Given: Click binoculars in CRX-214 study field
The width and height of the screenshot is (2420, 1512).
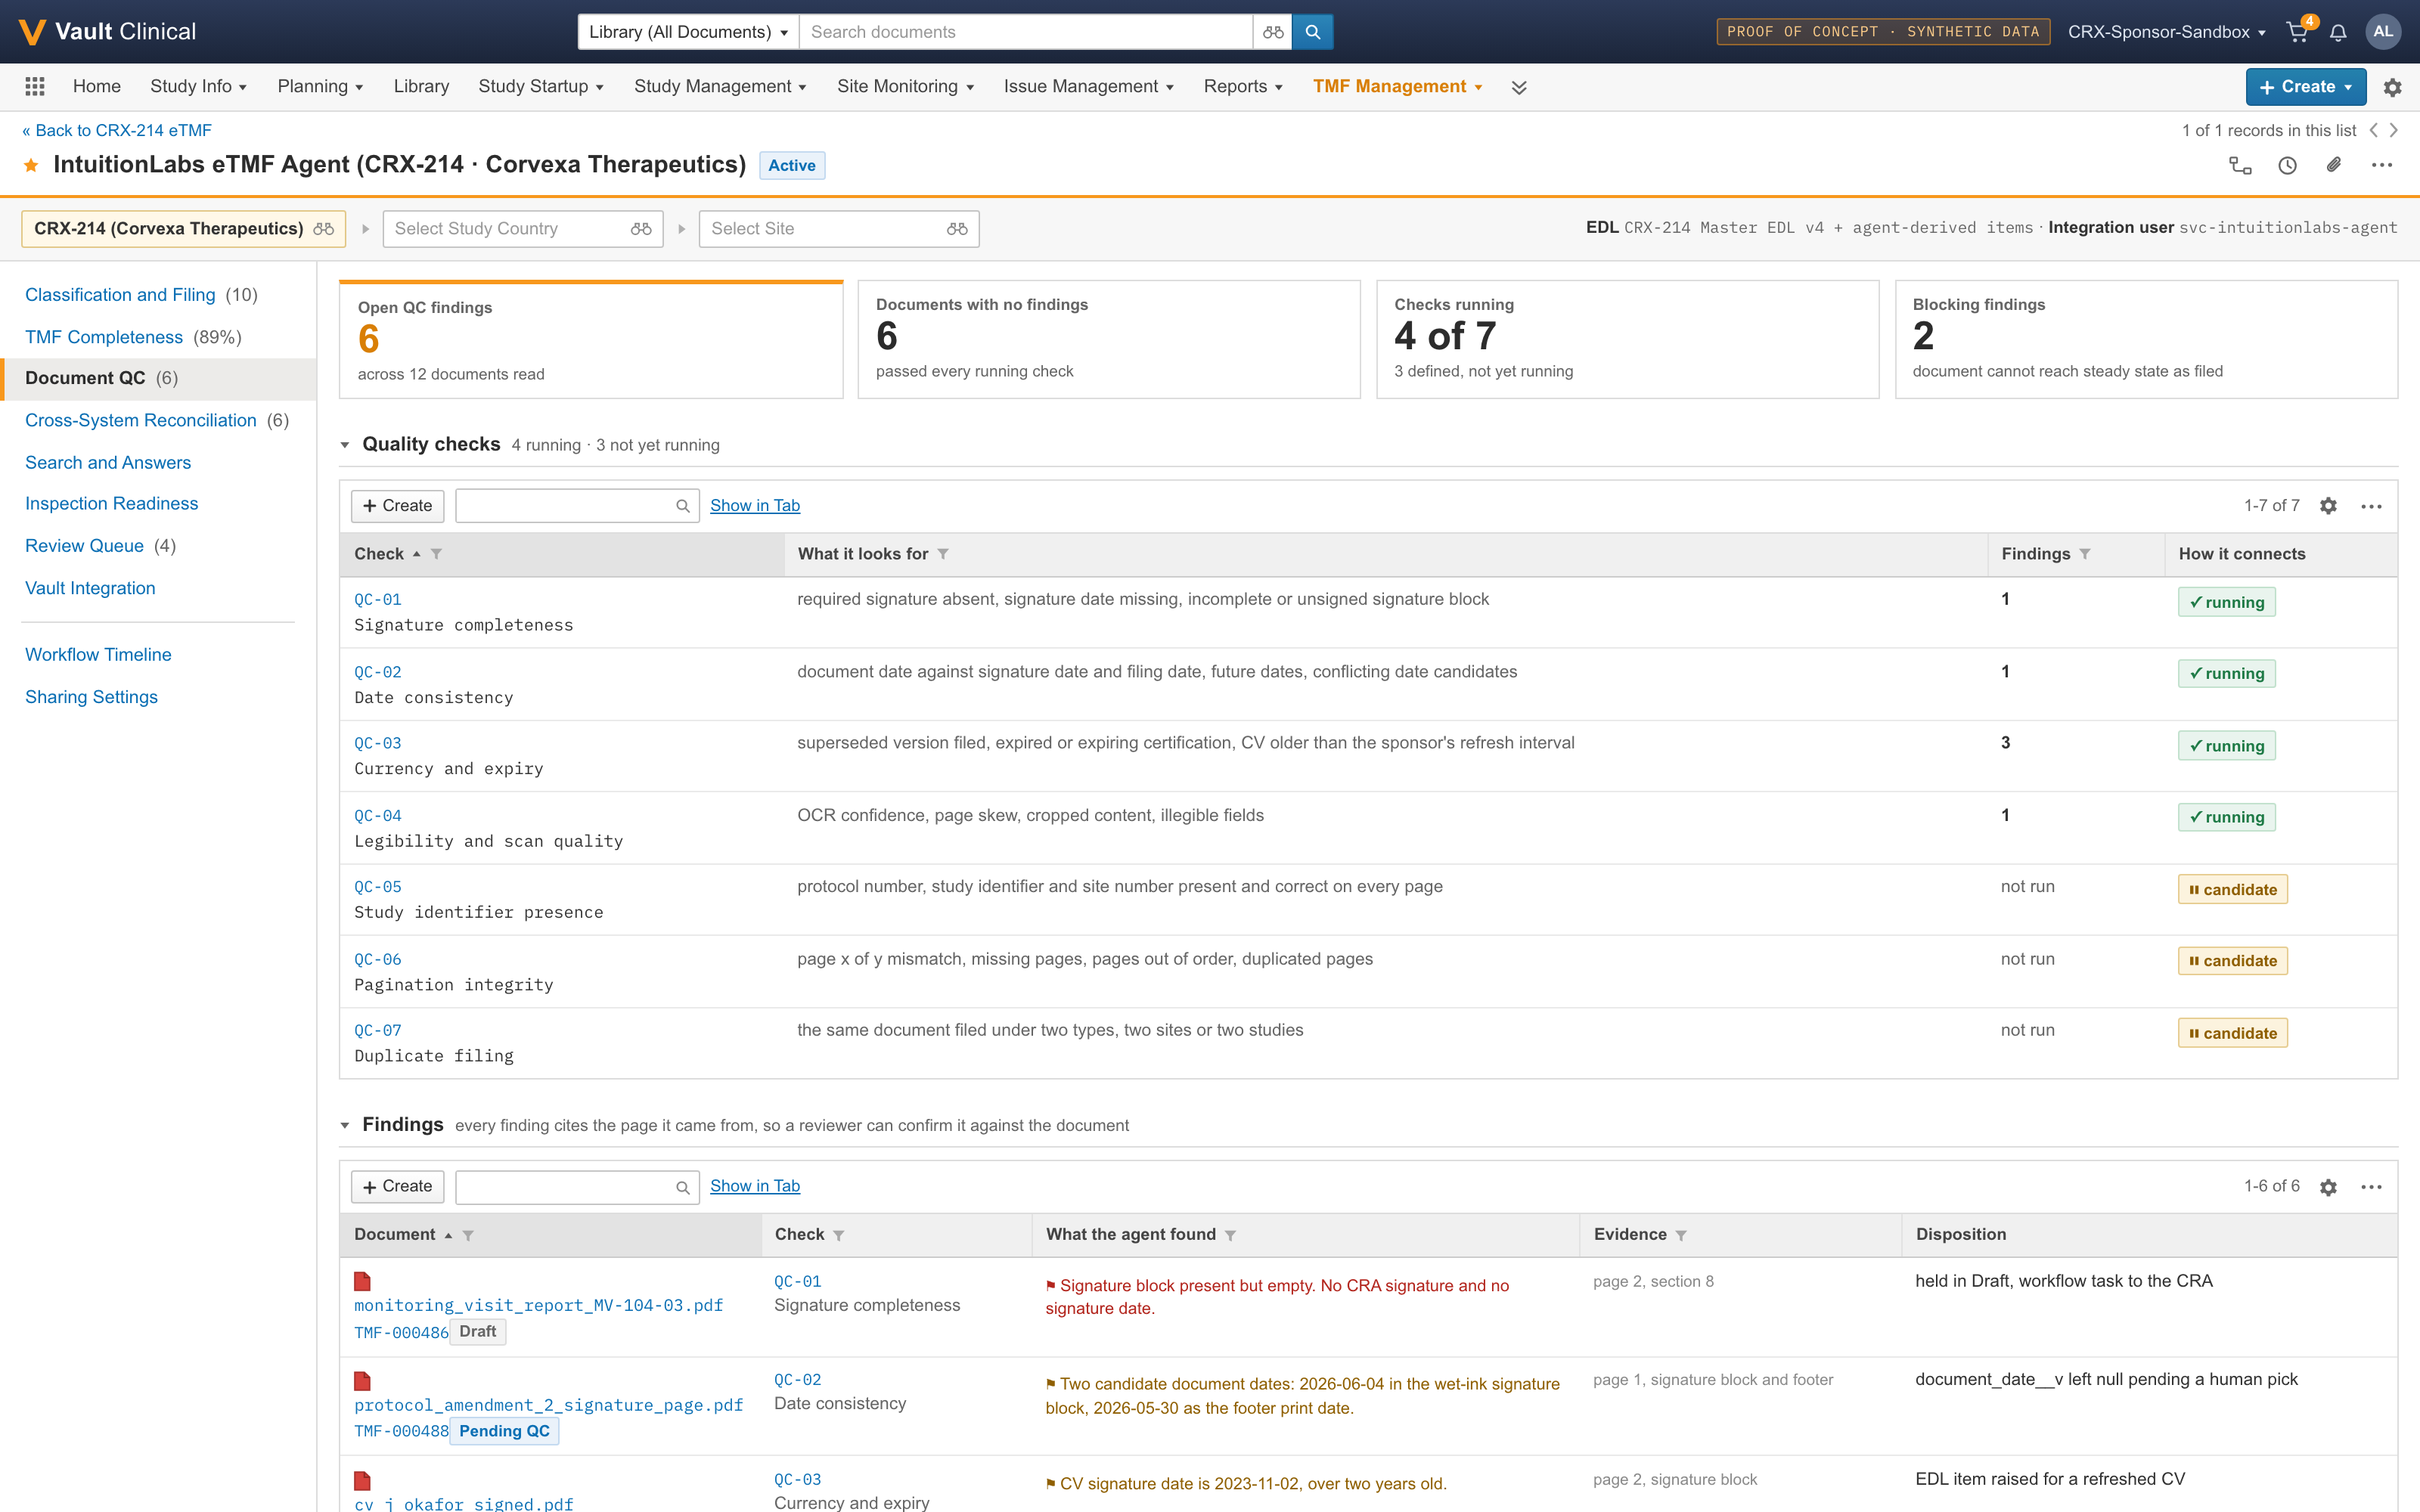Looking at the screenshot, I should [x=323, y=229].
